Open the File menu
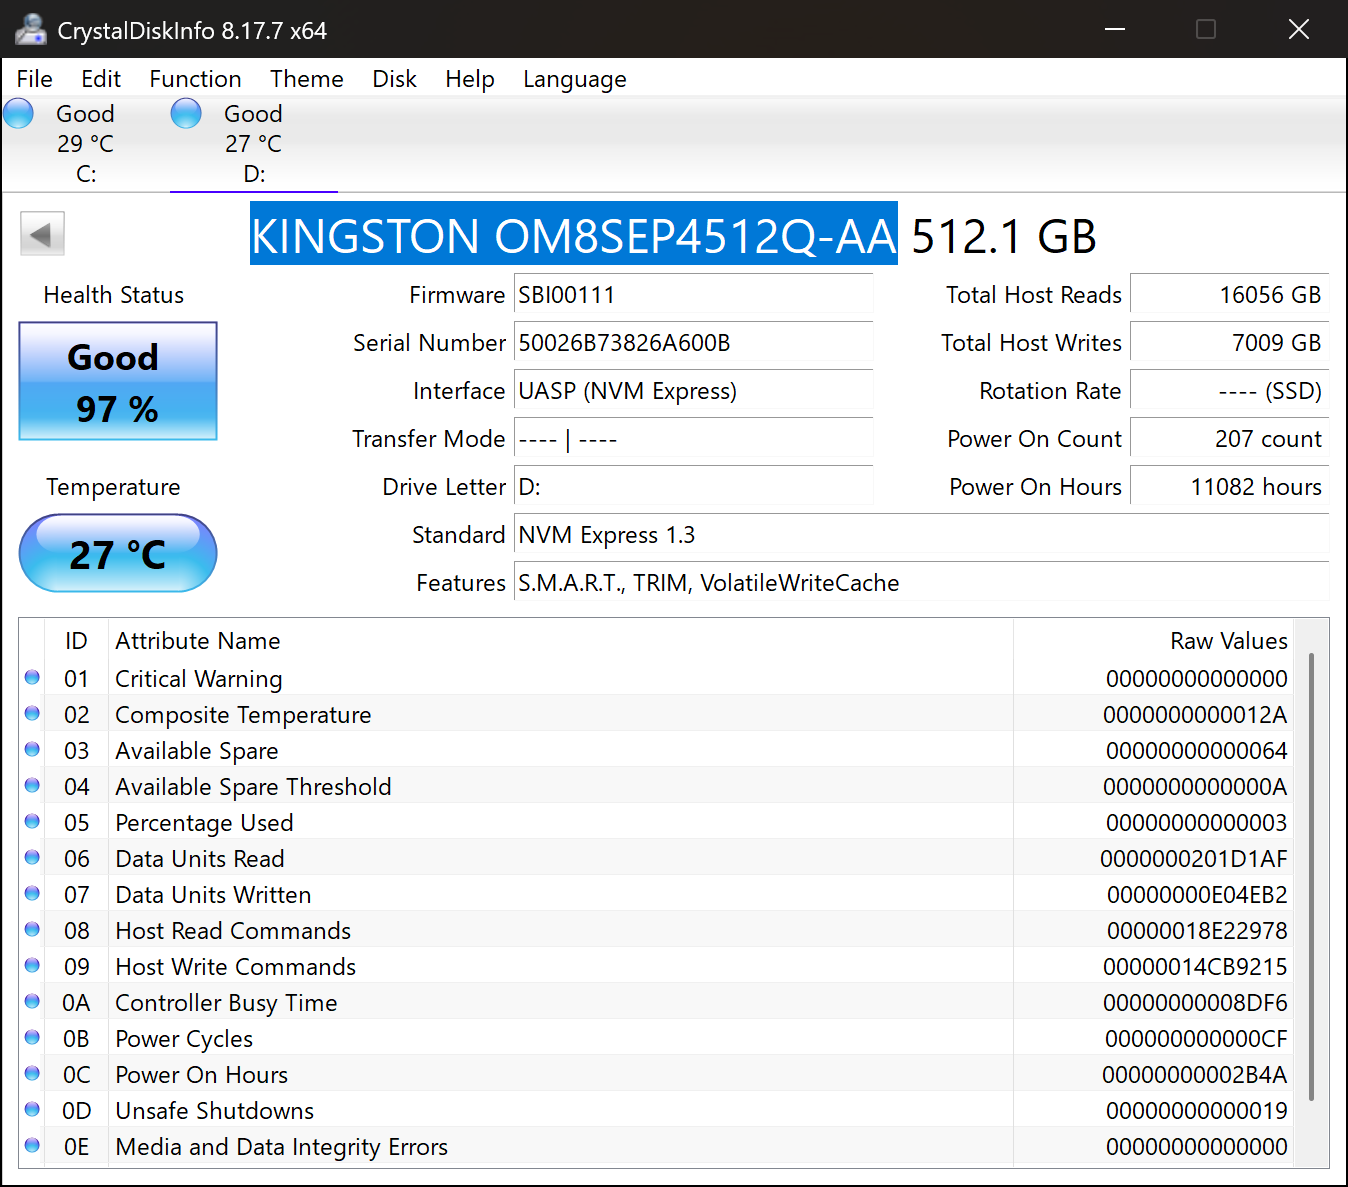 pyautogui.click(x=35, y=79)
